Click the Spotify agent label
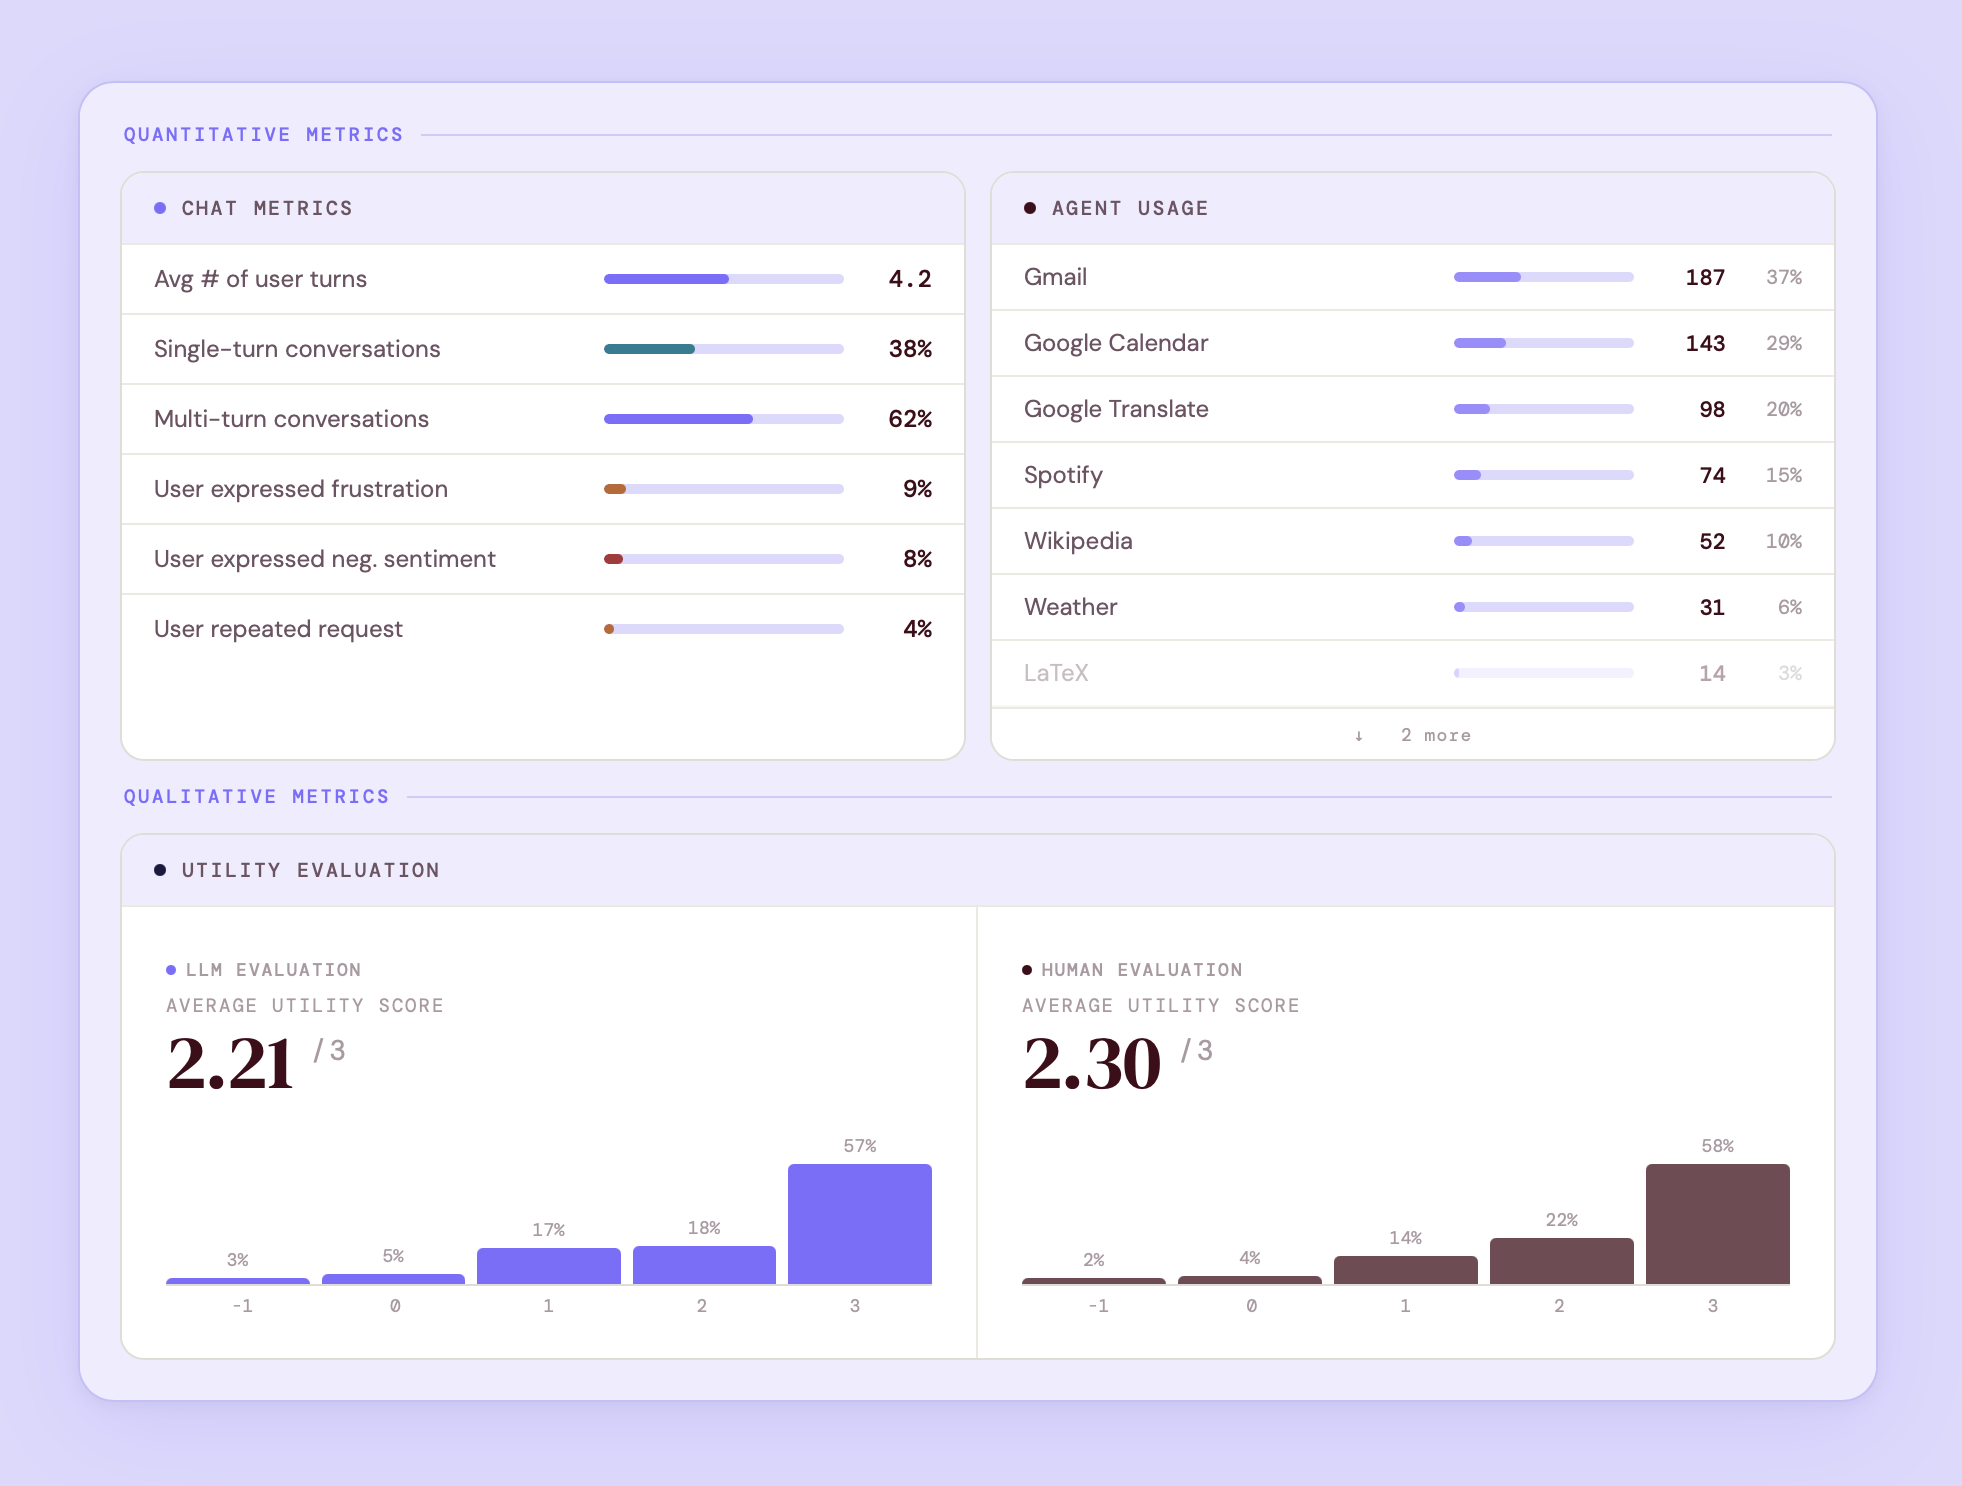 pos(1063,475)
